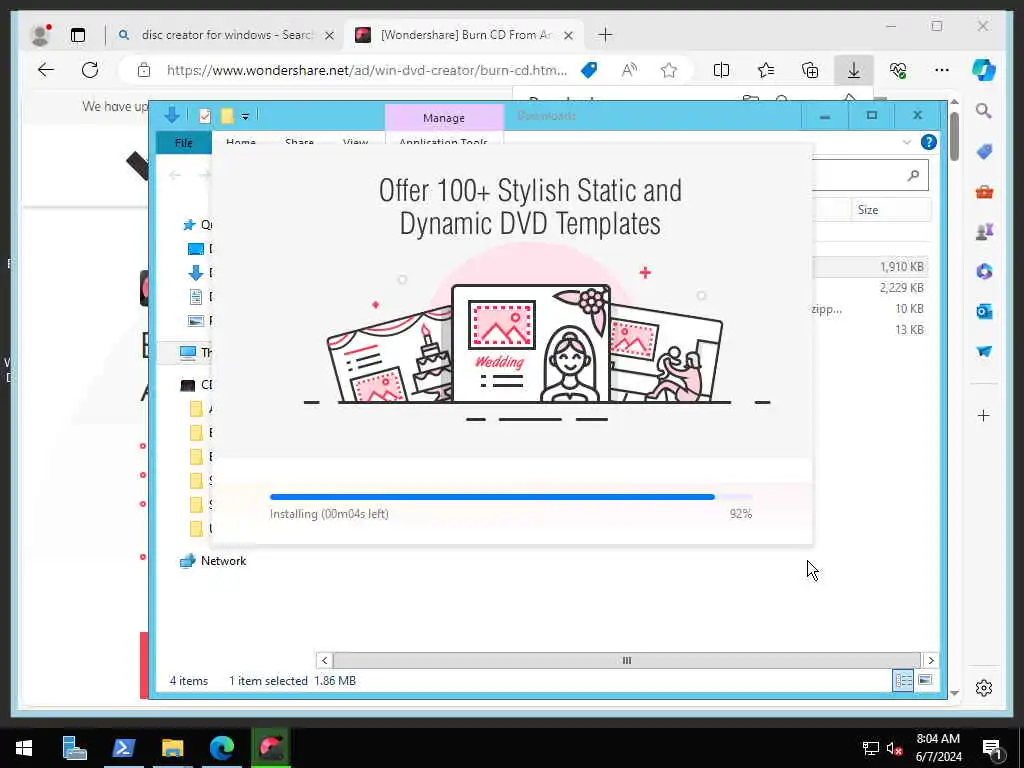Go back in the Edge browser
The width and height of the screenshot is (1024, 768).
click(x=46, y=70)
